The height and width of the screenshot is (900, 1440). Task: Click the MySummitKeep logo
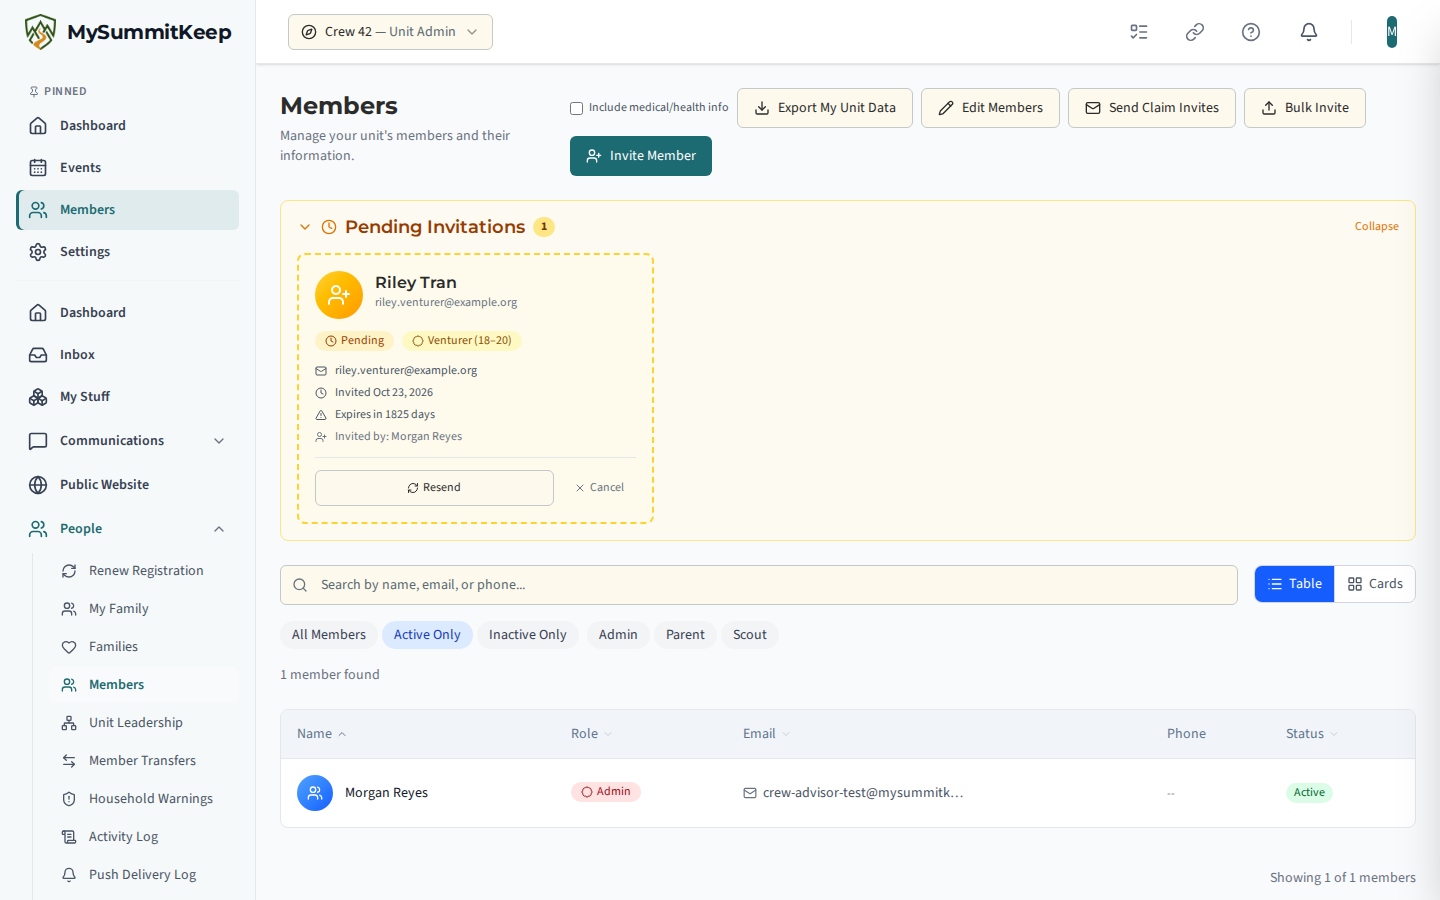[128, 32]
